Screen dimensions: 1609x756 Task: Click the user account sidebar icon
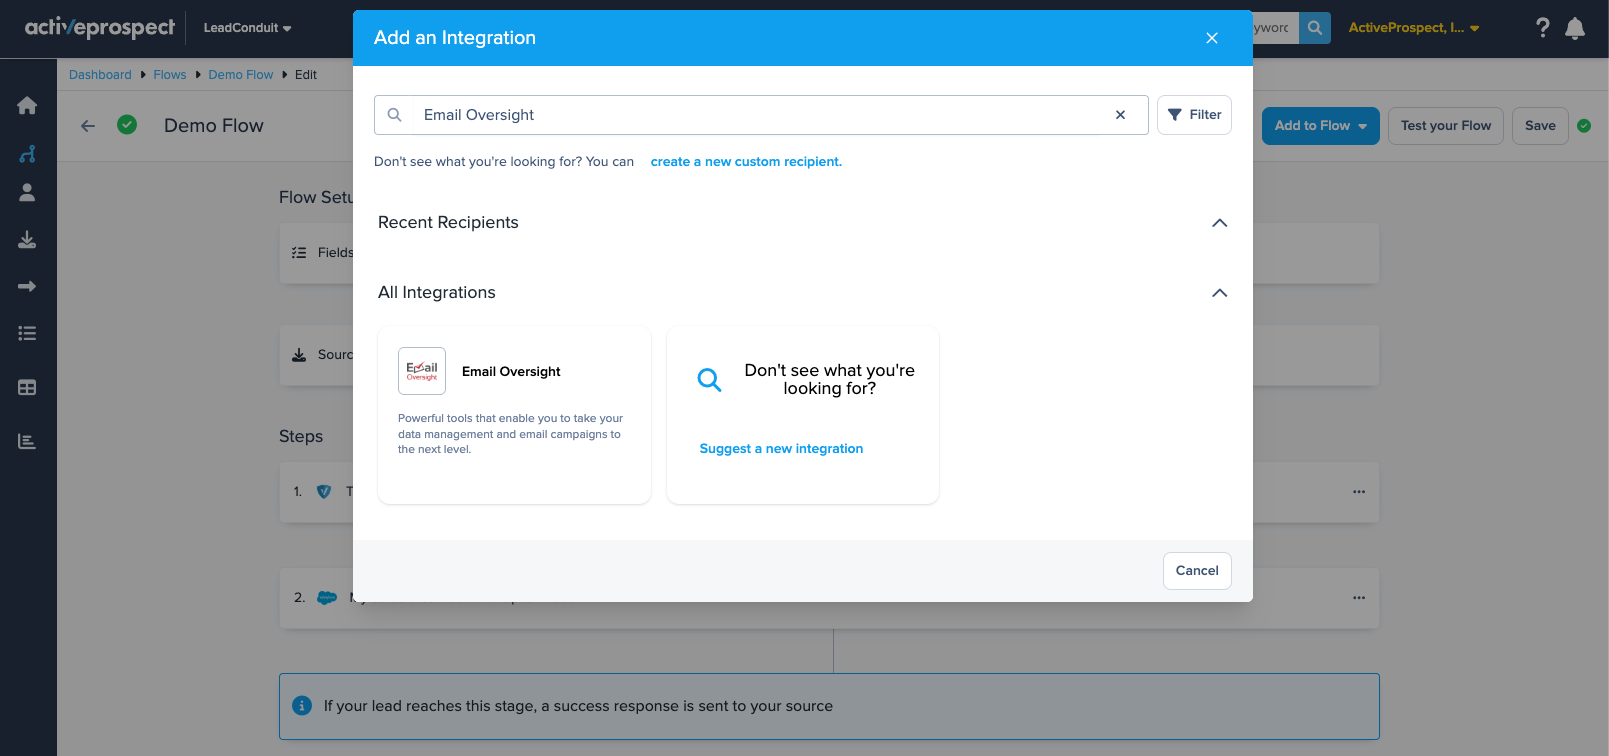[27, 193]
